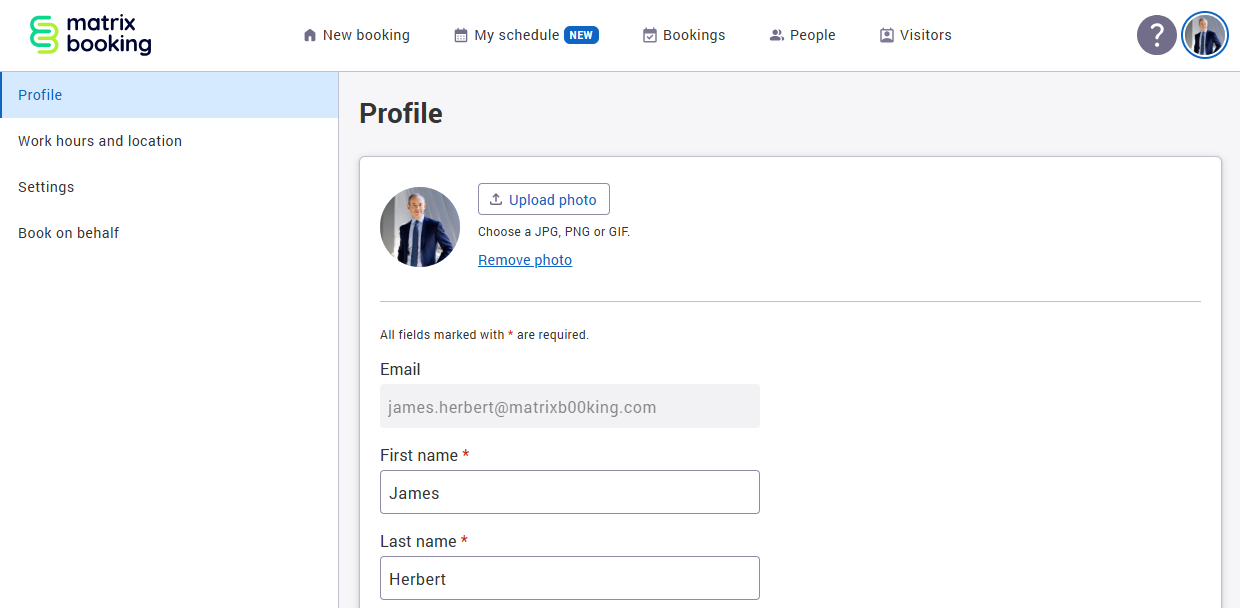This screenshot has width=1240, height=608.
Task: Click the Upload photo button
Action: [x=544, y=199]
